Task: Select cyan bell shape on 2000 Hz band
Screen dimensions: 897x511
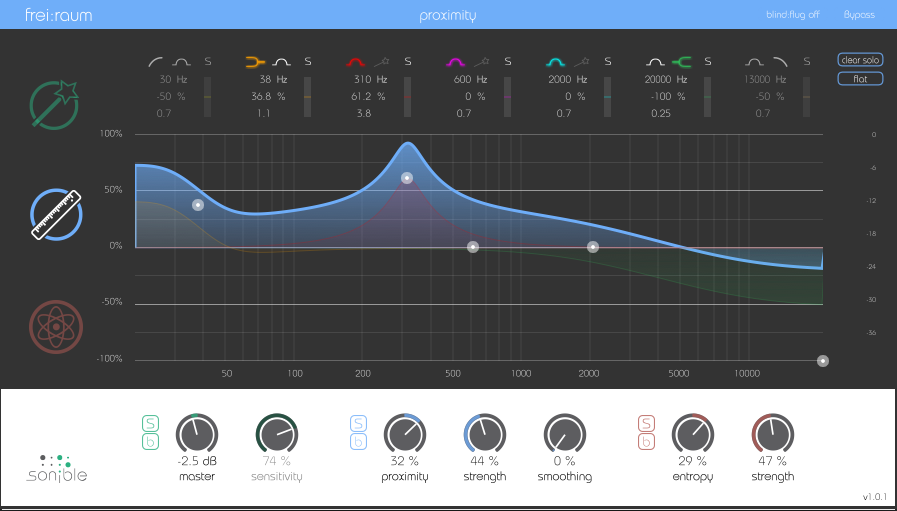Action: (x=555, y=61)
